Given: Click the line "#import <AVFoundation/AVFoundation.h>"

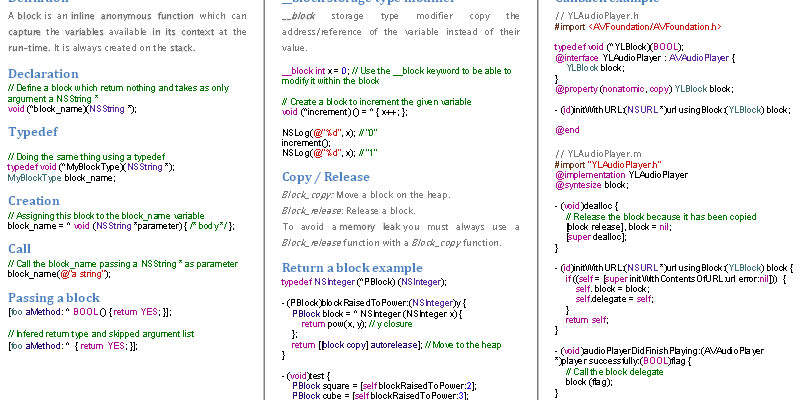Looking at the screenshot, I should tap(638, 26).
